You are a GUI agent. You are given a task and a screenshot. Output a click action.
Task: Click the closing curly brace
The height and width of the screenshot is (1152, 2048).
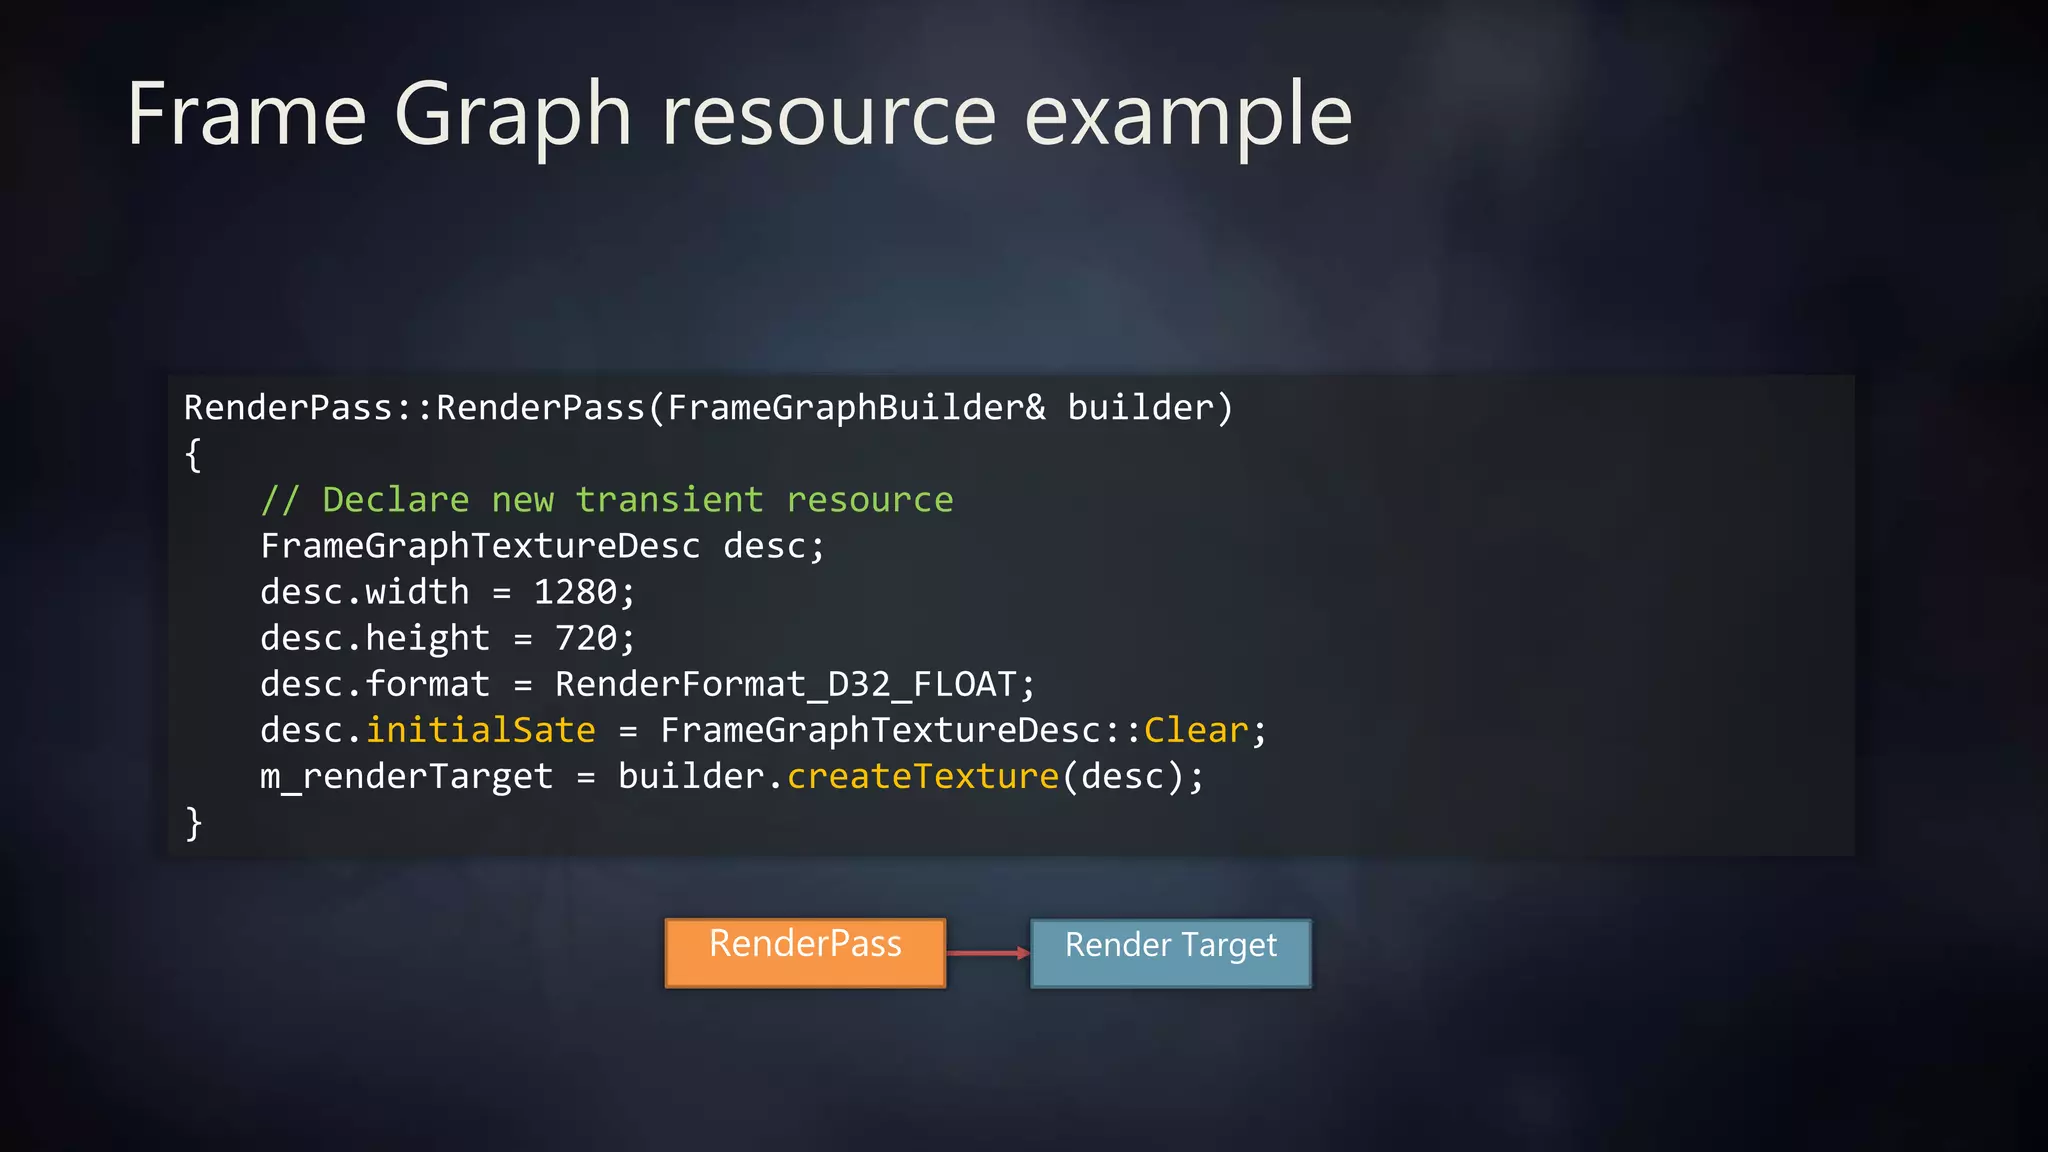click(193, 823)
